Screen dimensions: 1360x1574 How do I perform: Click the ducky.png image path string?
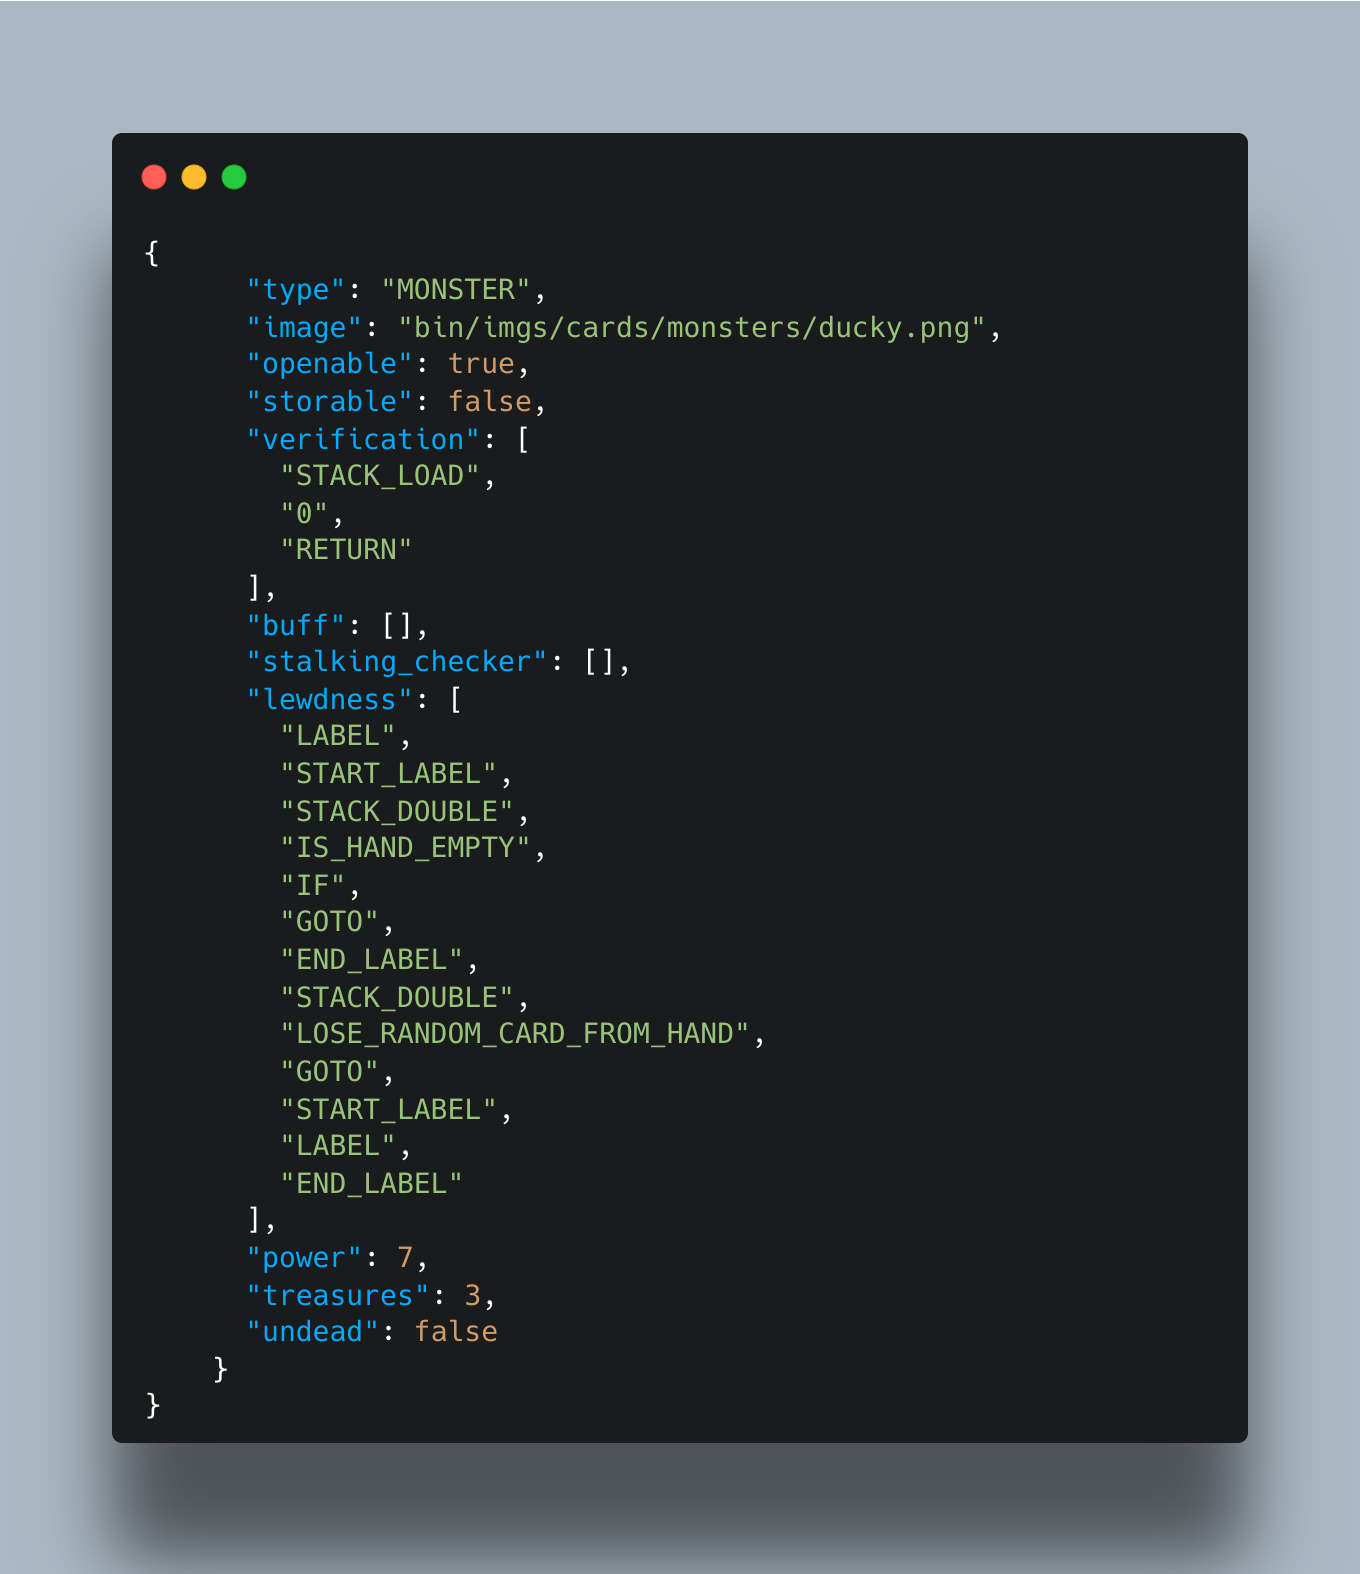point(692,328)
